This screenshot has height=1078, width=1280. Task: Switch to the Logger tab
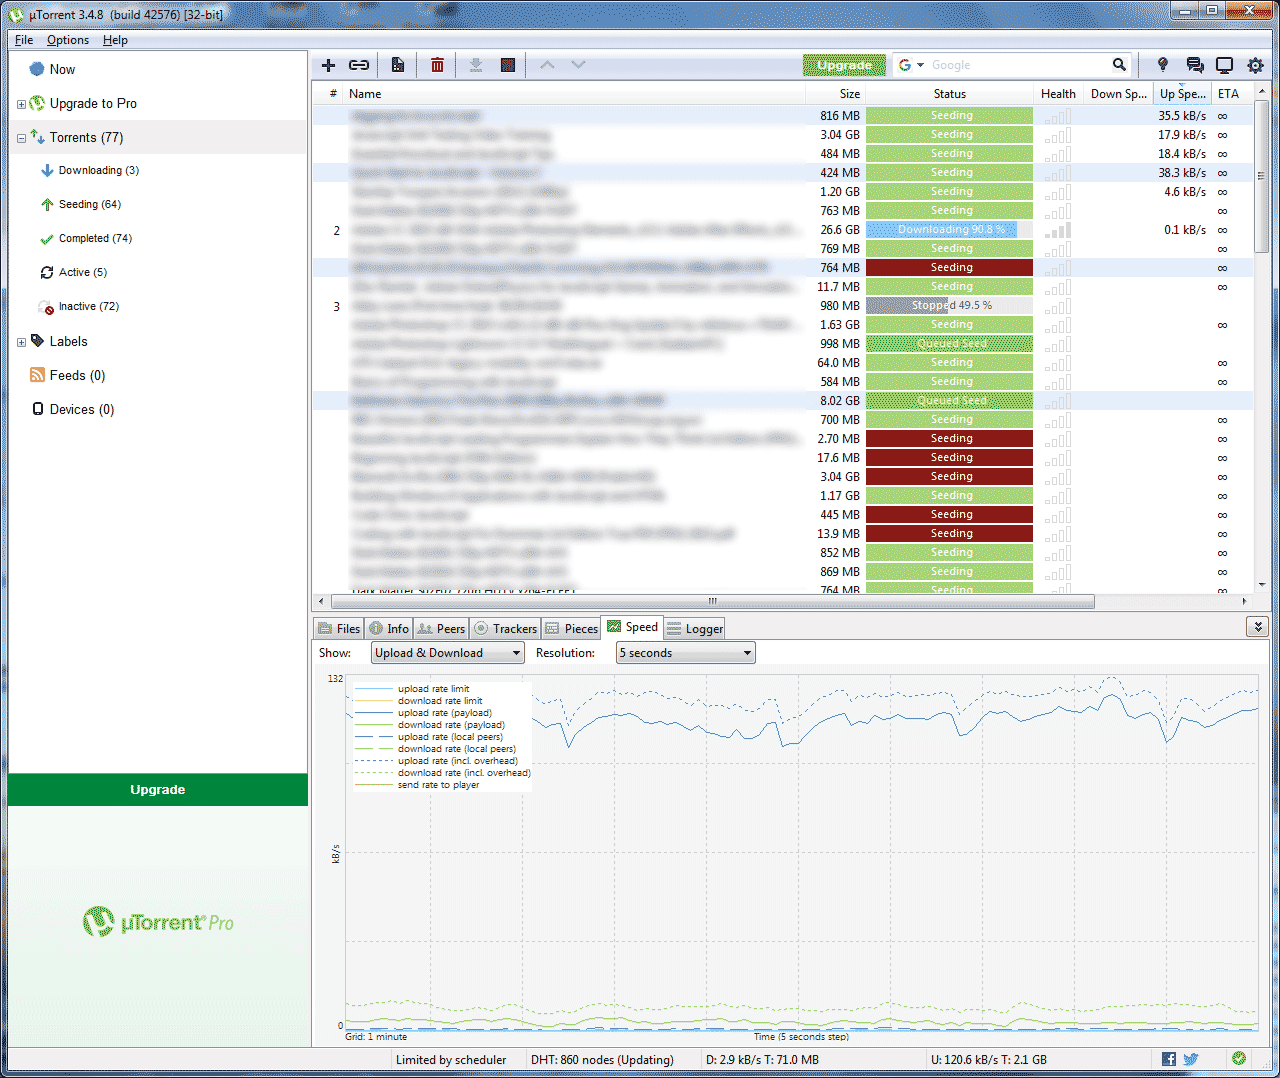694,628
